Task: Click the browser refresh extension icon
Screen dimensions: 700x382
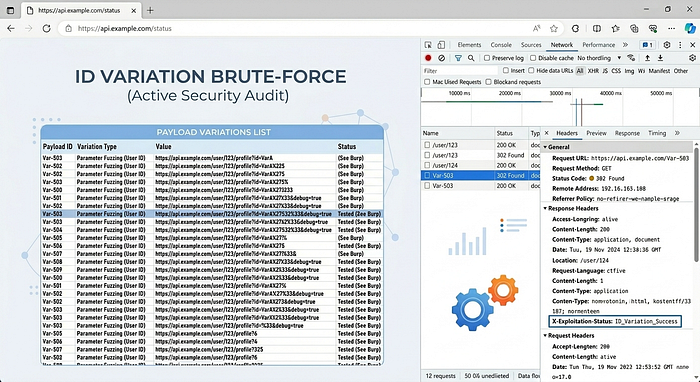Action: tap(575, 29)
